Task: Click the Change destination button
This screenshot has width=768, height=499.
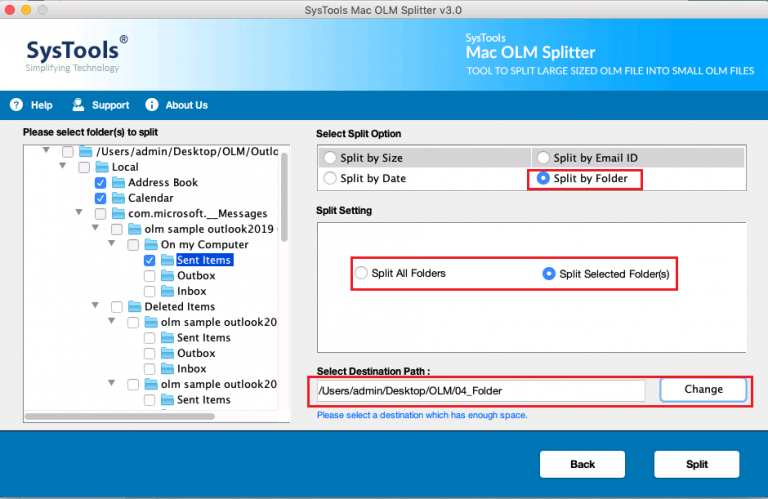Action: tap(703, 389)
